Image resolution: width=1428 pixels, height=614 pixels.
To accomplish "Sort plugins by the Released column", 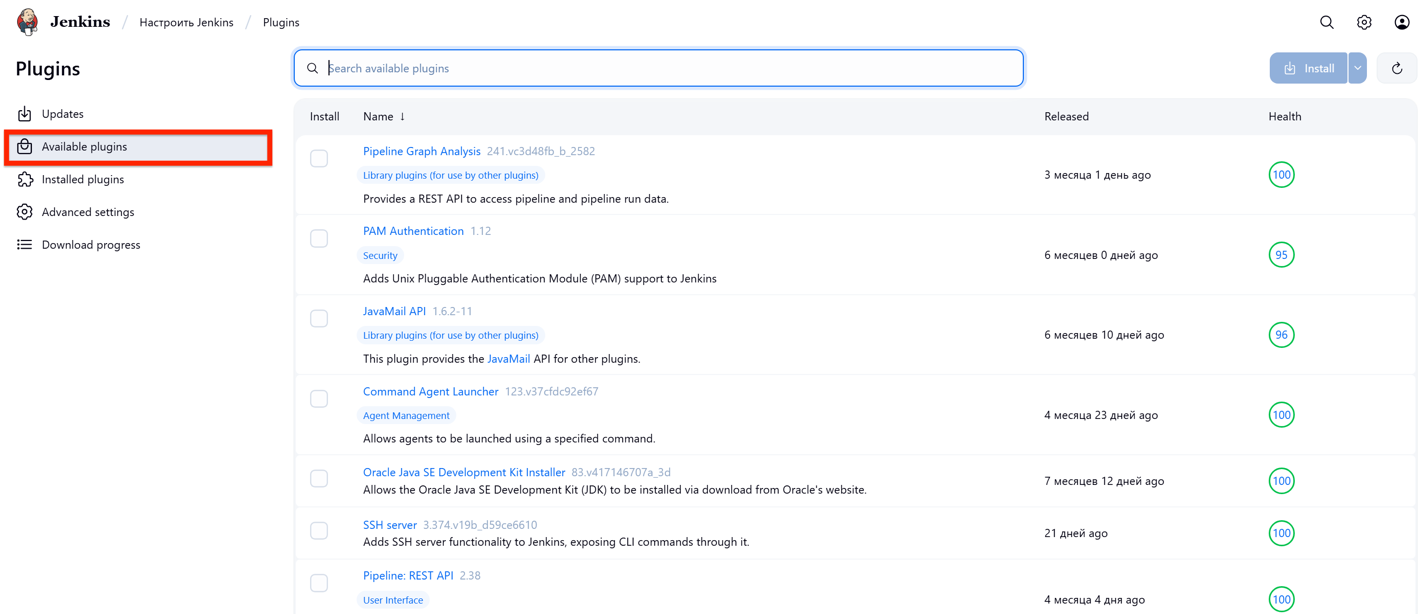I will click(1066, 117).
